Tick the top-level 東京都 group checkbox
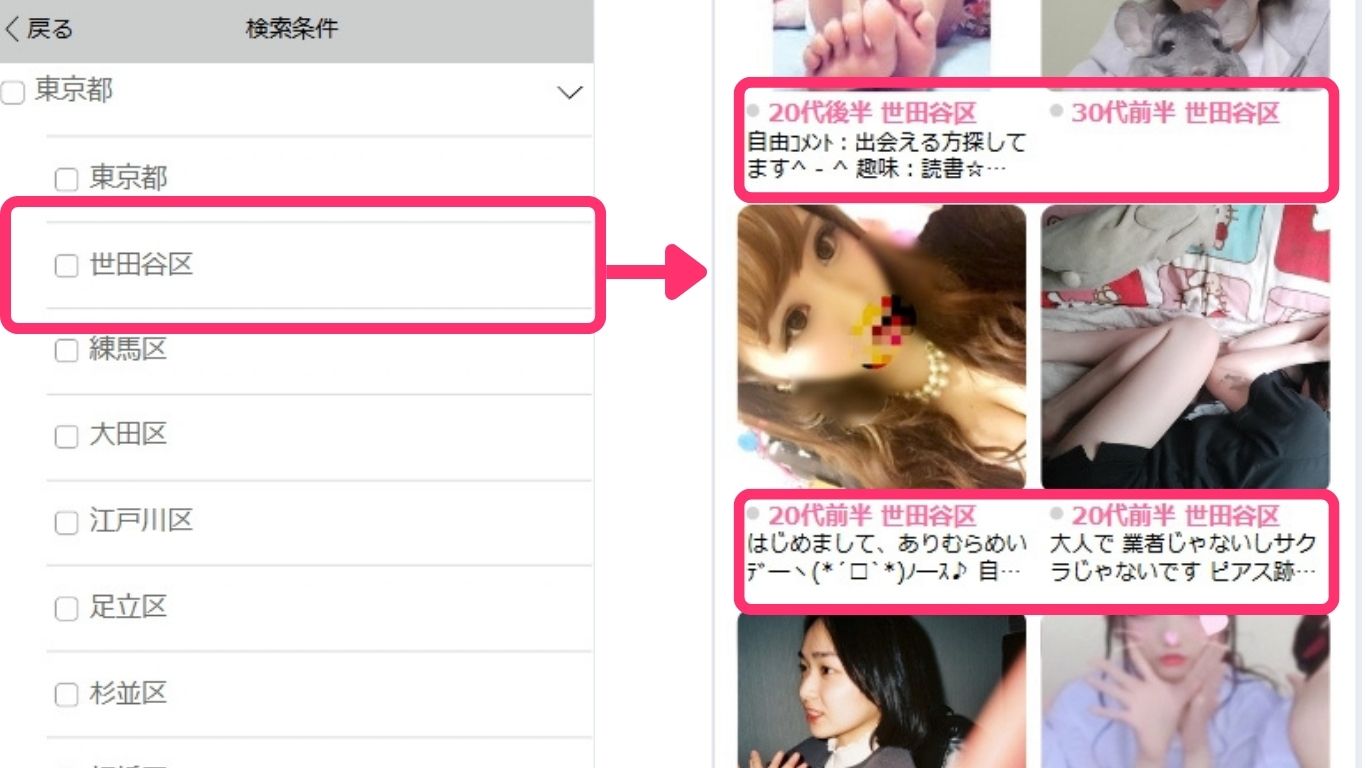The height and width of the screenshot is (768, 1366). coord(12,93)
